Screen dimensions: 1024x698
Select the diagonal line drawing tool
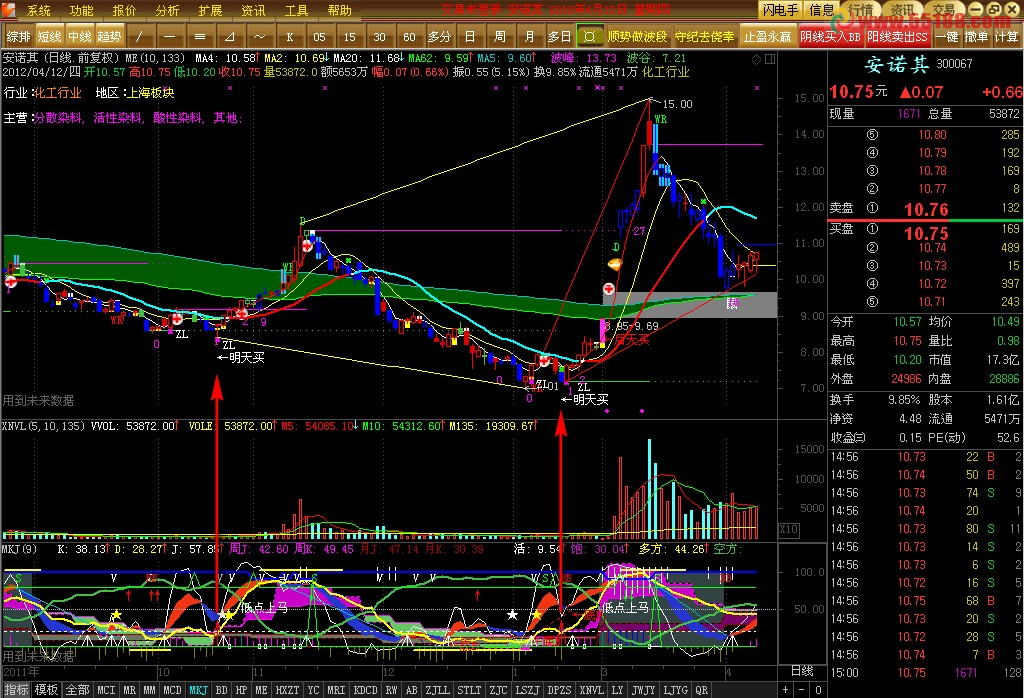pos(140,37)
